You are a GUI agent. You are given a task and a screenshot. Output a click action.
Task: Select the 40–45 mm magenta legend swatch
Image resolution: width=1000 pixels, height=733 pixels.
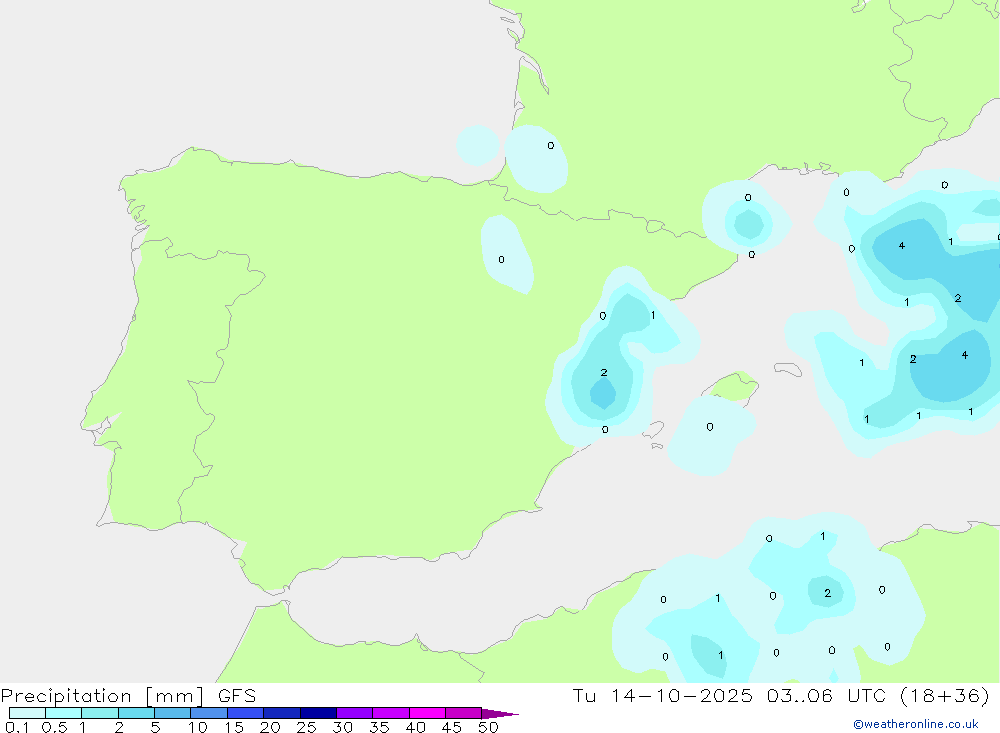click(x=427, y=713)
